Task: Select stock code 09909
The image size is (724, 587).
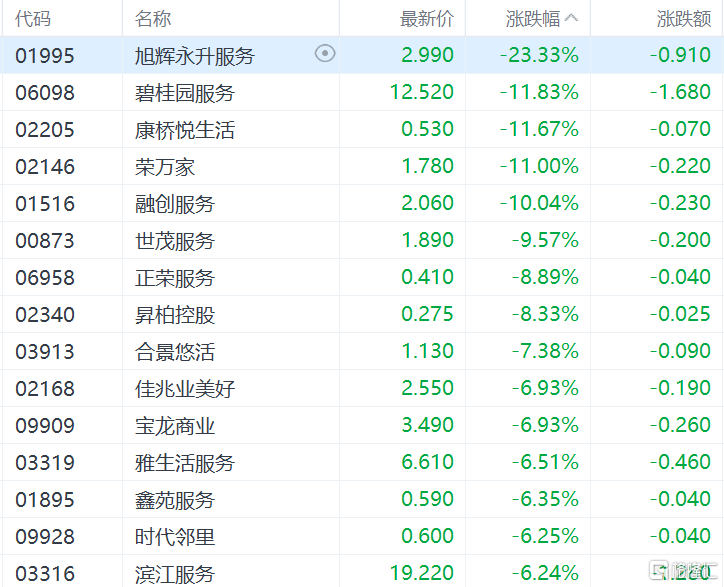Action: click(x=45, y=425)
